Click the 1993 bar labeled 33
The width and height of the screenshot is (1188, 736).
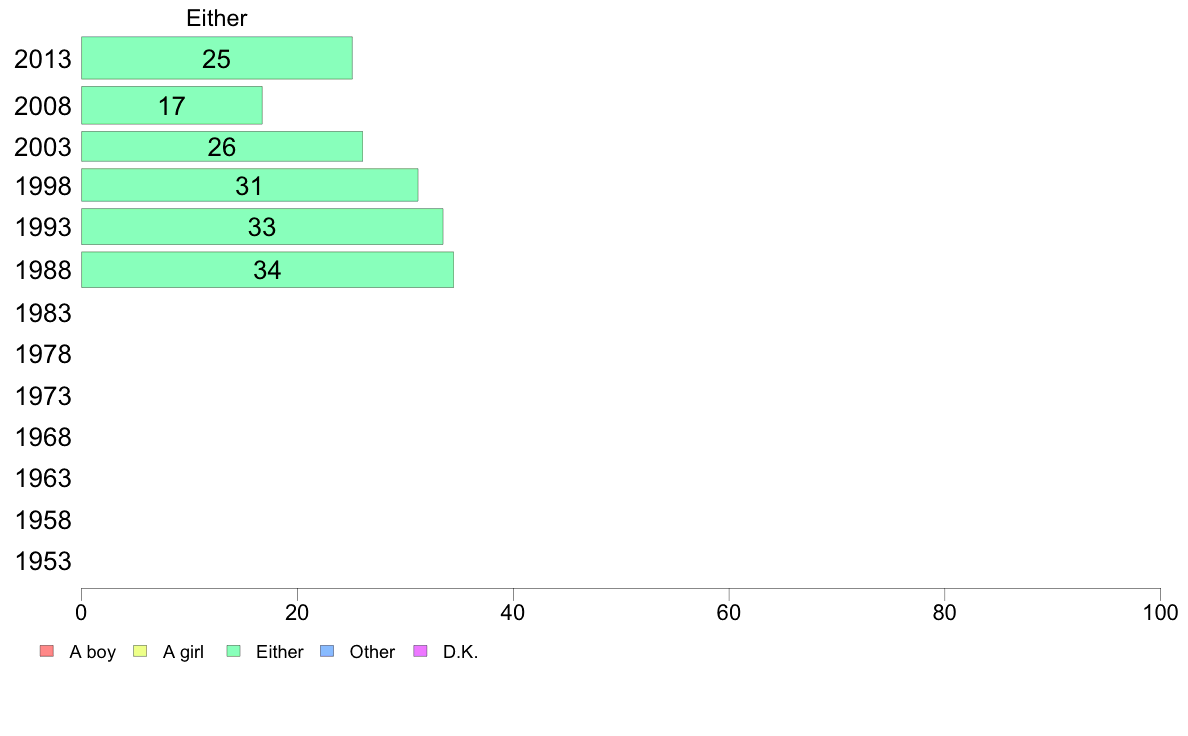click(261, 227)
